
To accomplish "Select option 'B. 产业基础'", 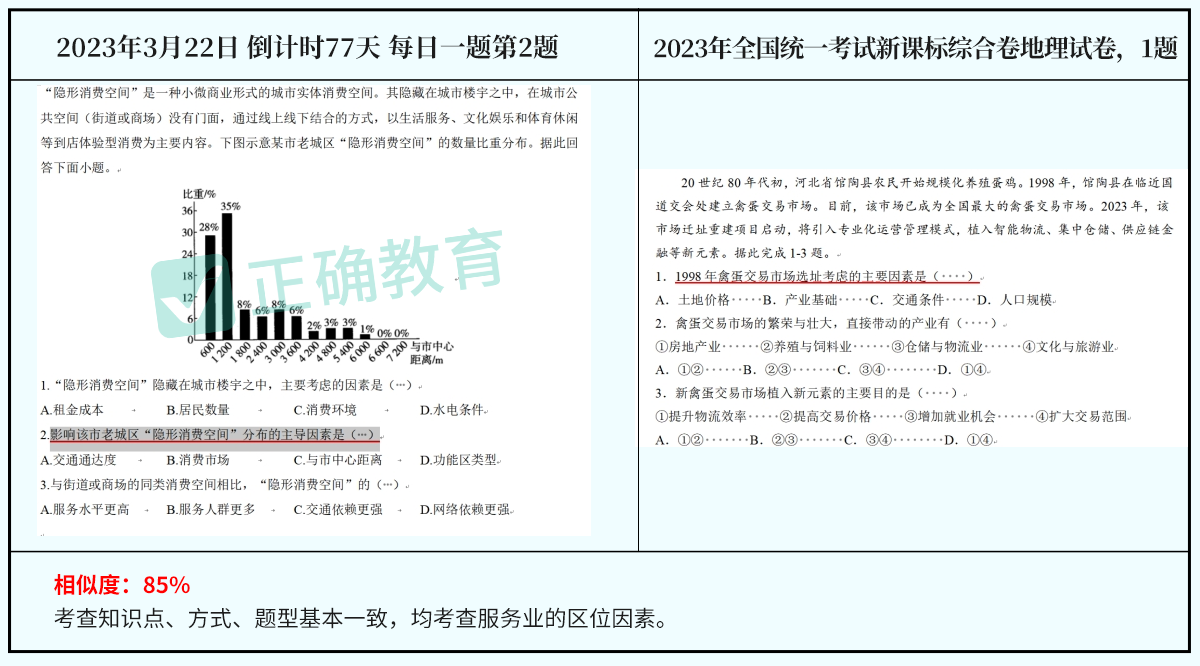I will click(800, 300).
